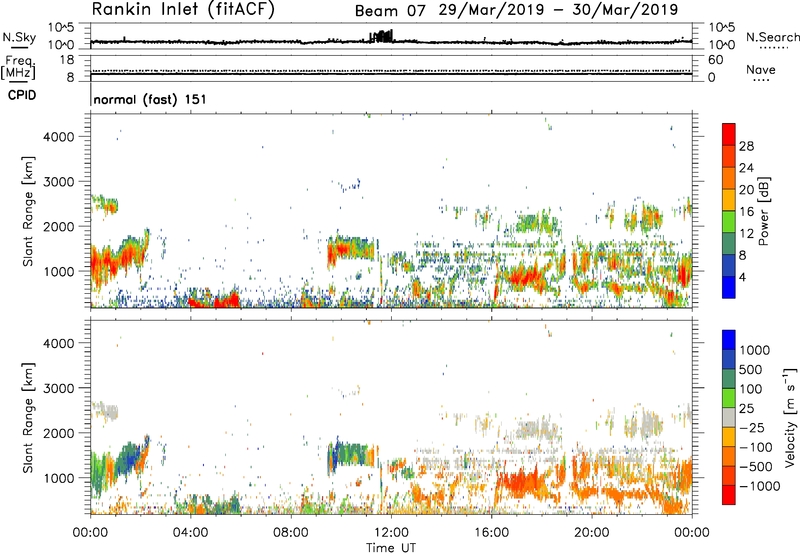Click the blue bottom of power colorbar

pos(729,288)
